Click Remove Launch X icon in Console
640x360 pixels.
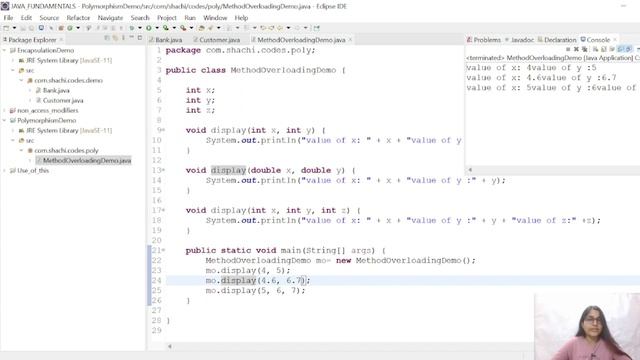pos(576,49)
